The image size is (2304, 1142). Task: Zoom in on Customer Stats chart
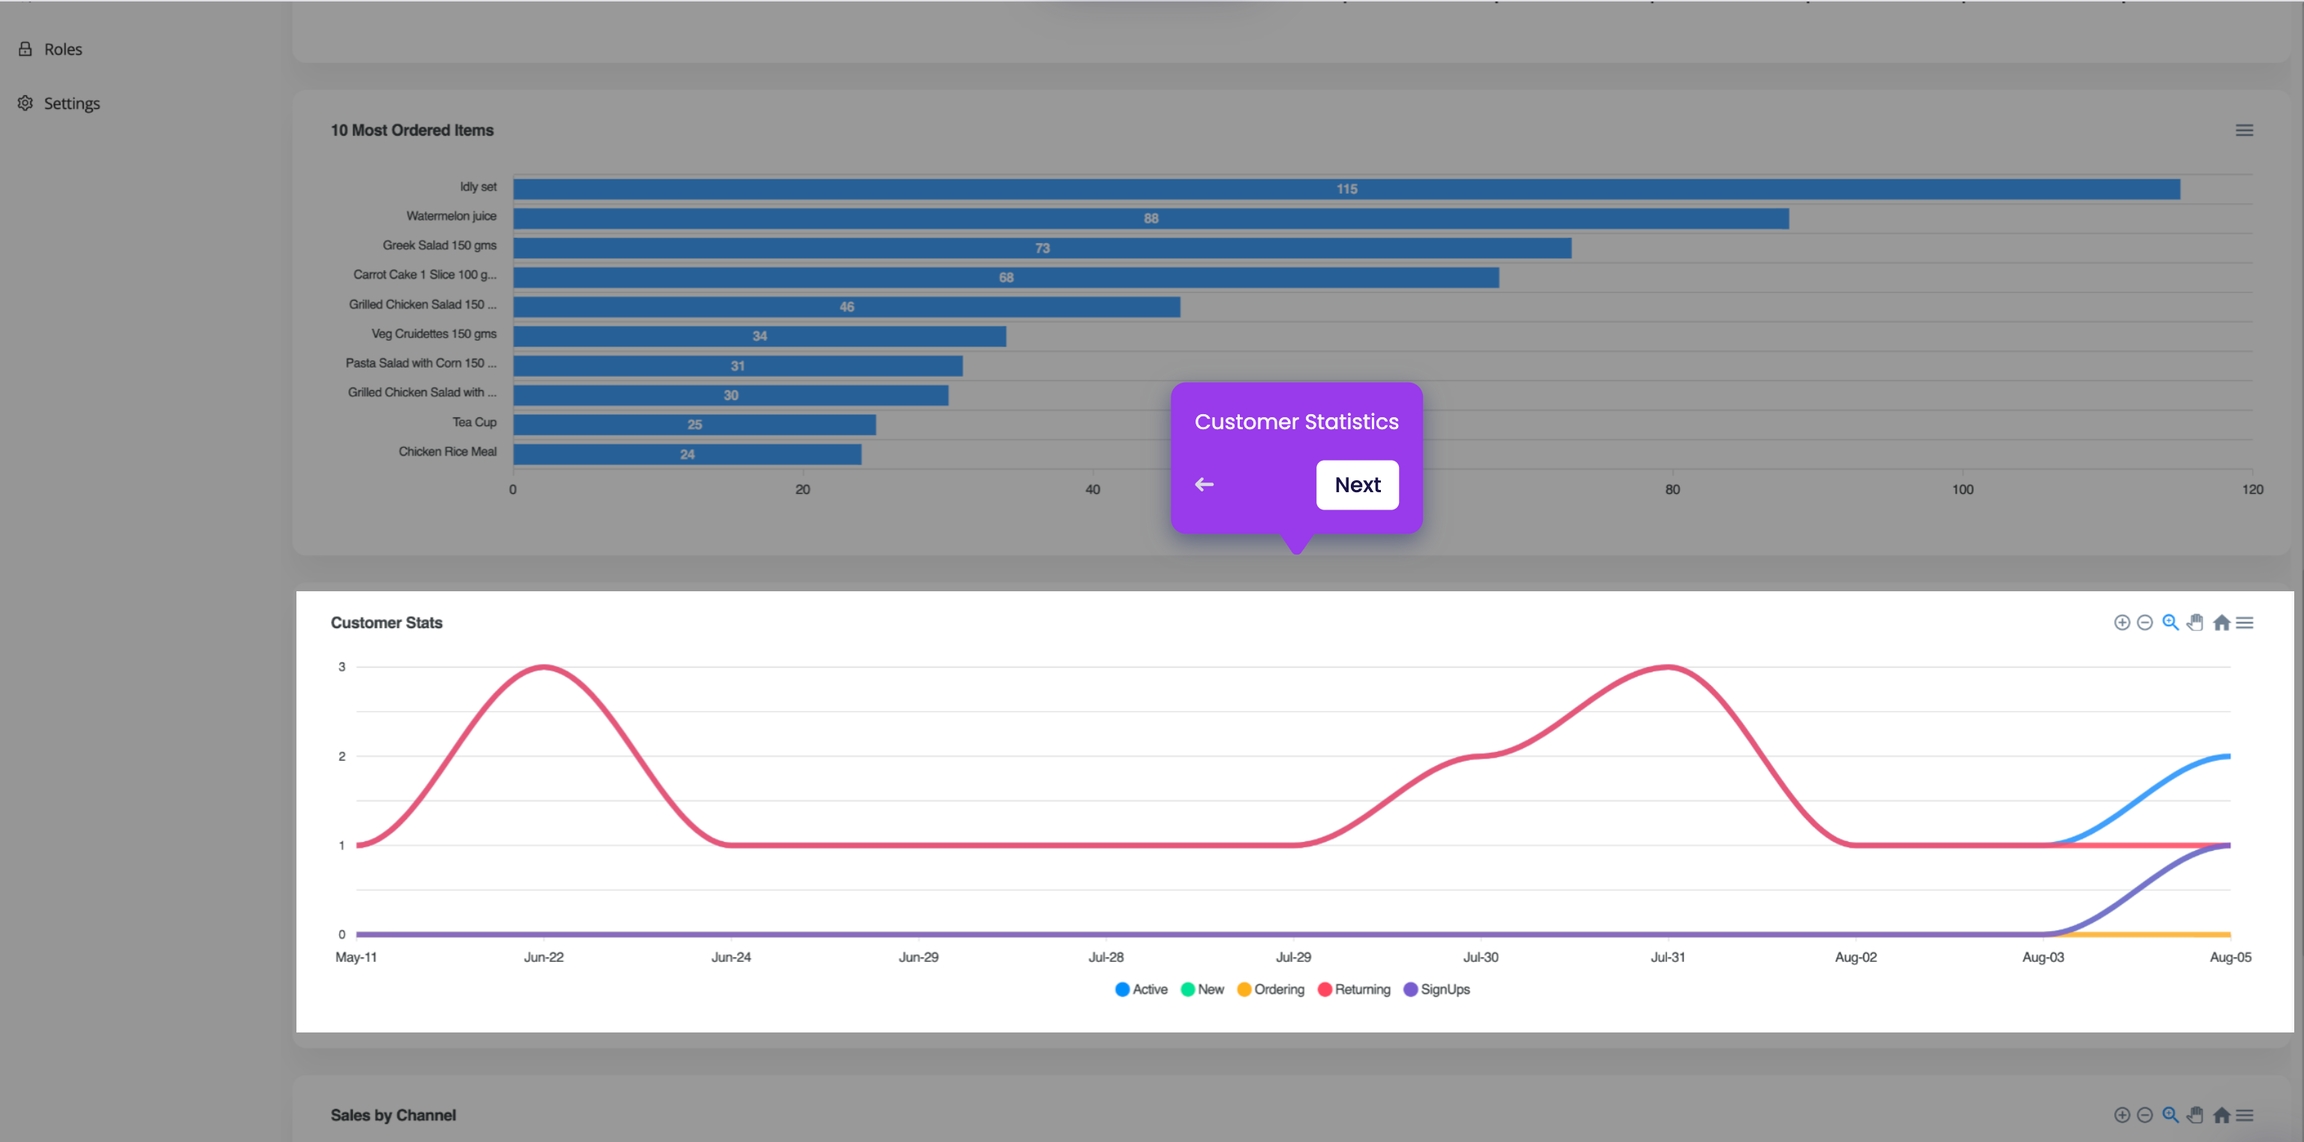click(x=2121, y=623)
